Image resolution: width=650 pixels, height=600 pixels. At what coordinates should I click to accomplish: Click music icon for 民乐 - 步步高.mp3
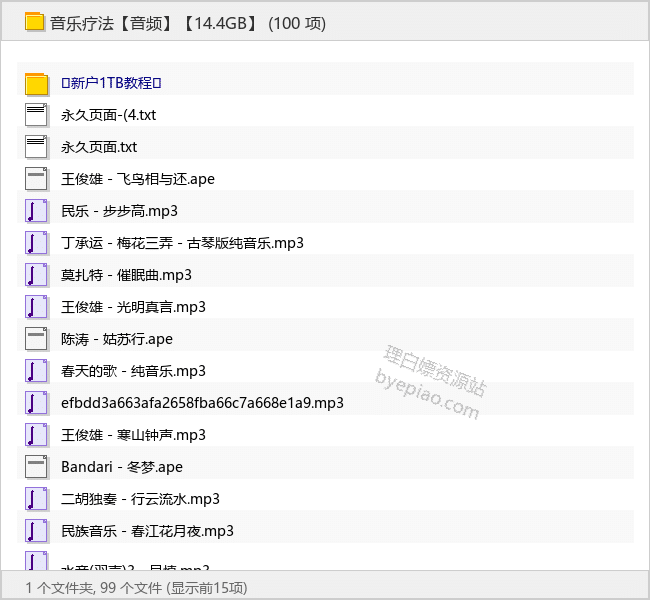pyautogui.click(x=36, y=211)
